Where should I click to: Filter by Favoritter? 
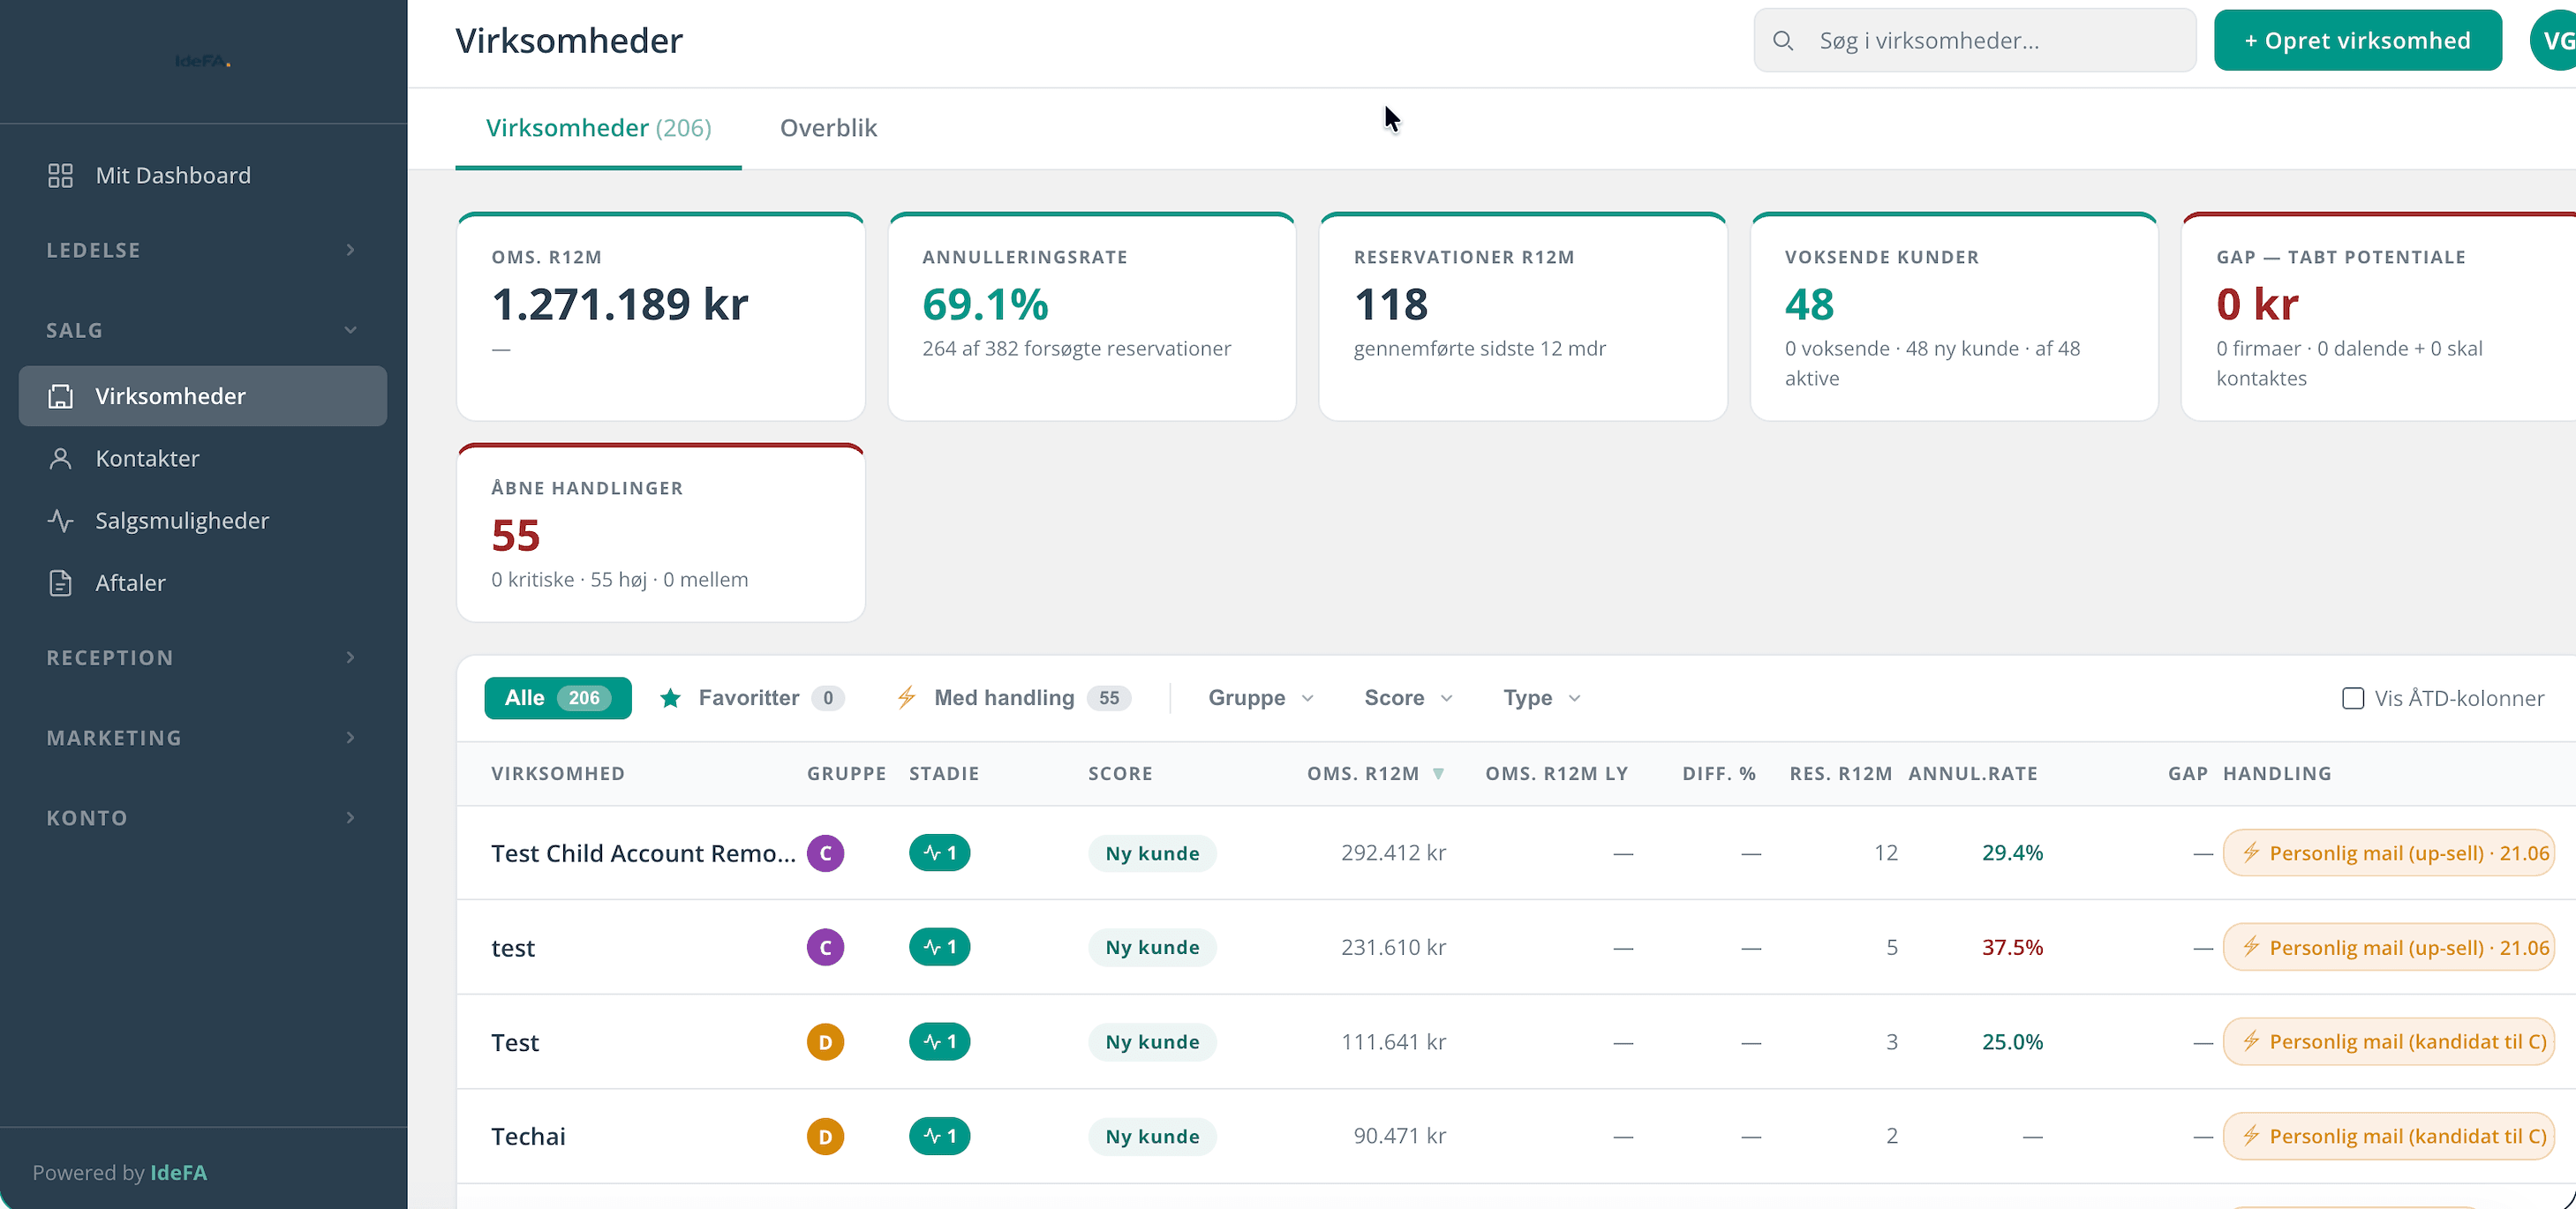(752, 698)
